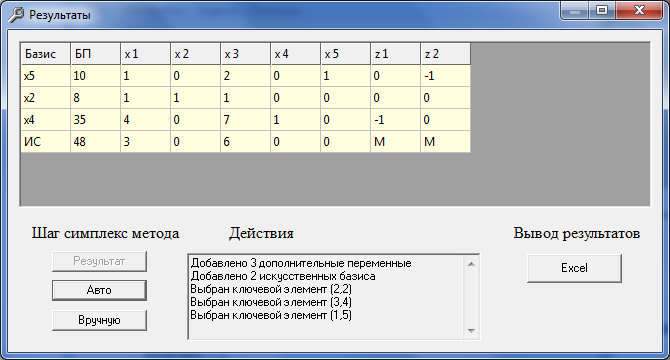Click the Авто button
The width and height of the screenshot is (670, 360).
pos(99,290)
